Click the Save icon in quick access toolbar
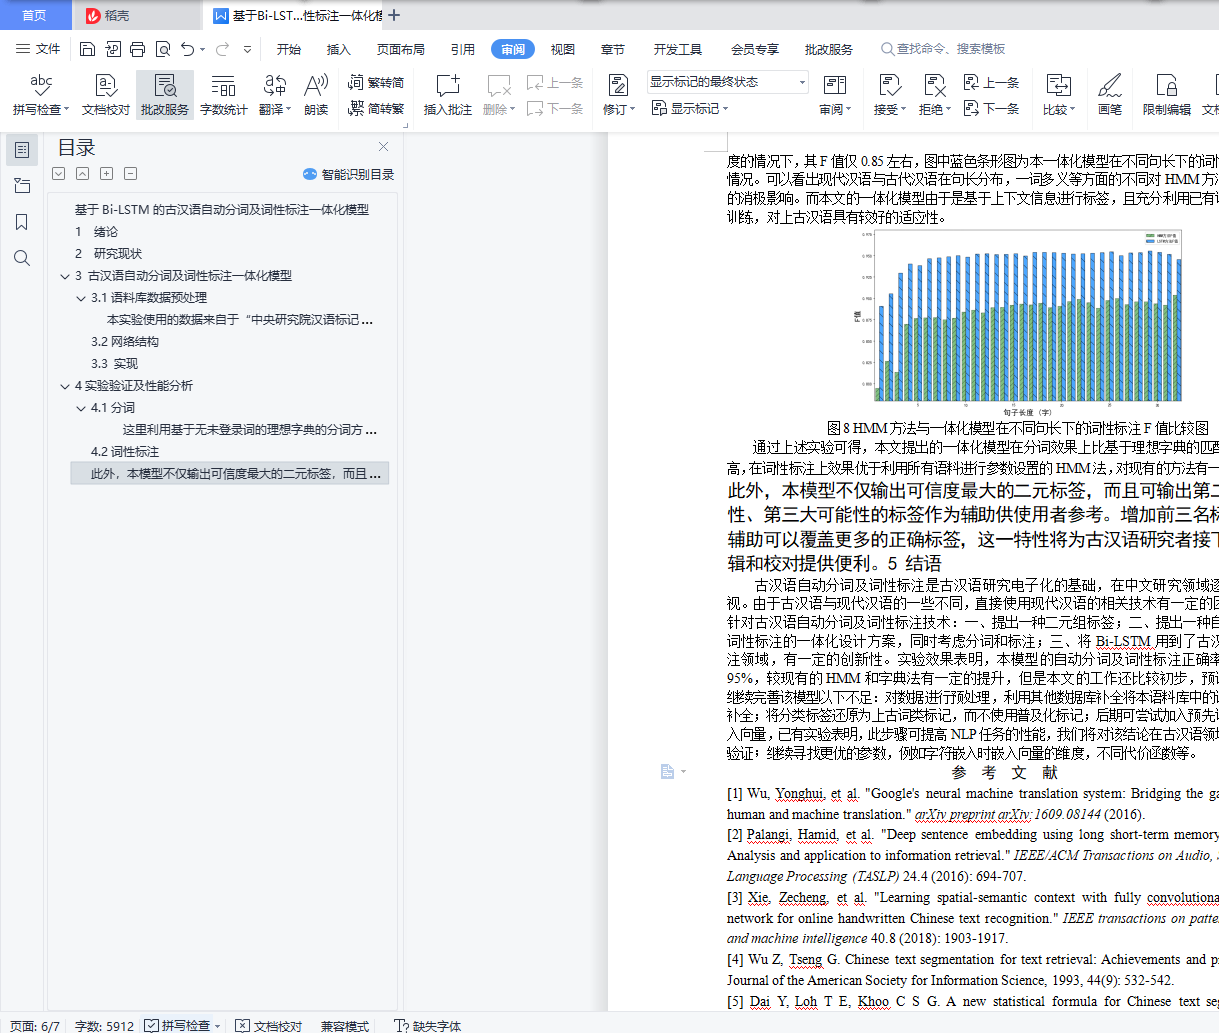Screen dimensions: 1219x1033 click(87, 49)
